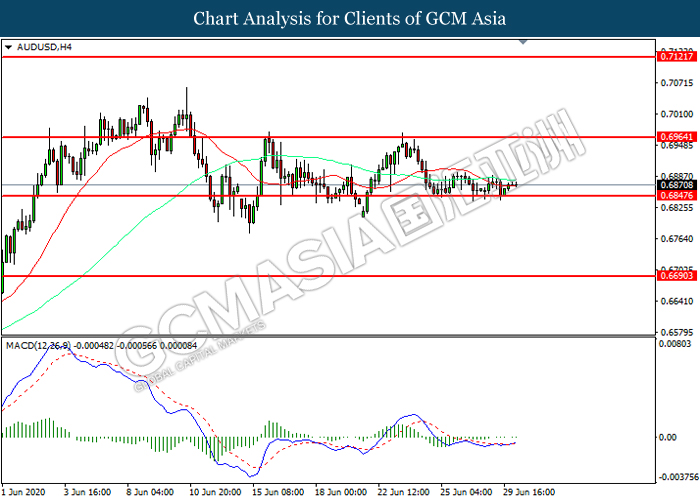Select the 0.68476 support price label
Image resolution: width=700 pixels, height=500 pixels.
(x=676, y=196)
